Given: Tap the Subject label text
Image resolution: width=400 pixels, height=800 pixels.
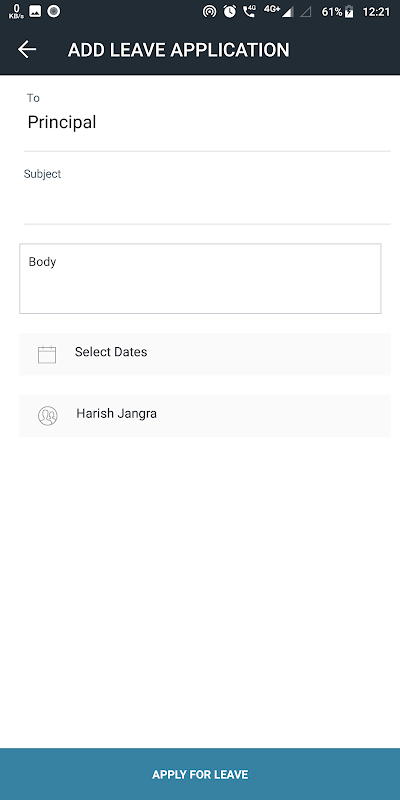Looking at the screenshot, I should point(42,174).
